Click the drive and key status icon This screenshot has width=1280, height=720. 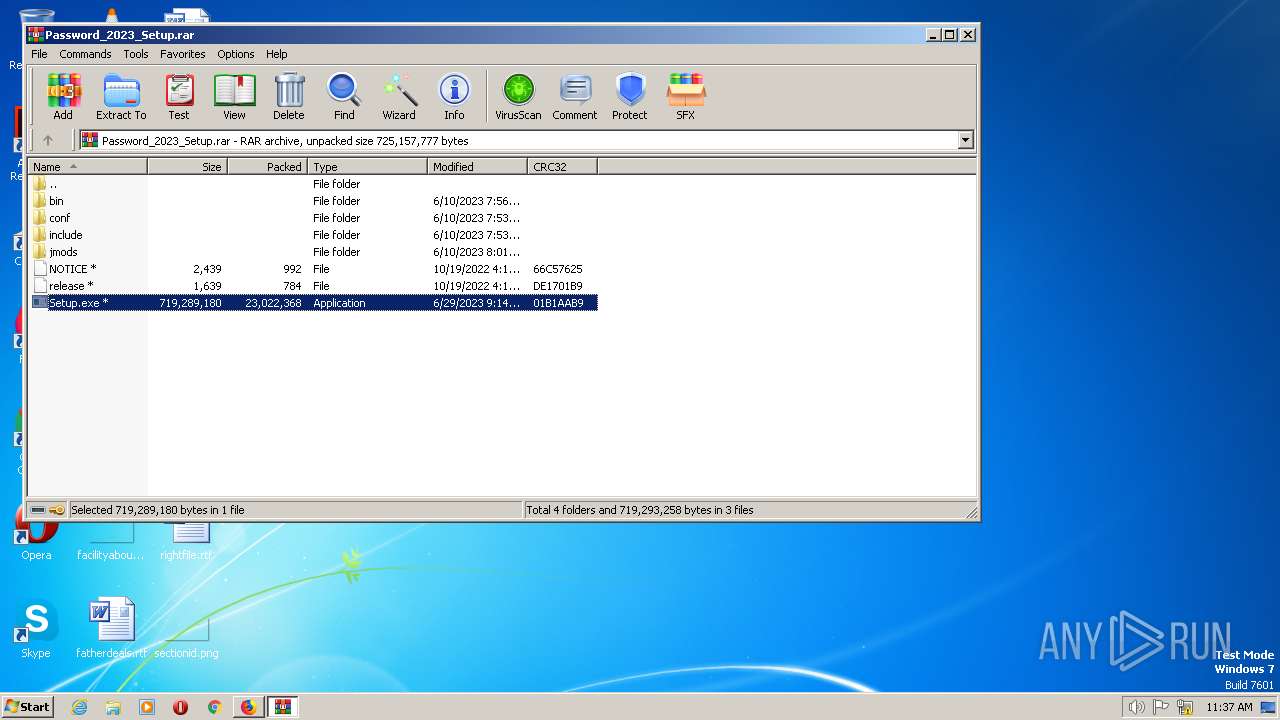coord(47,510)
